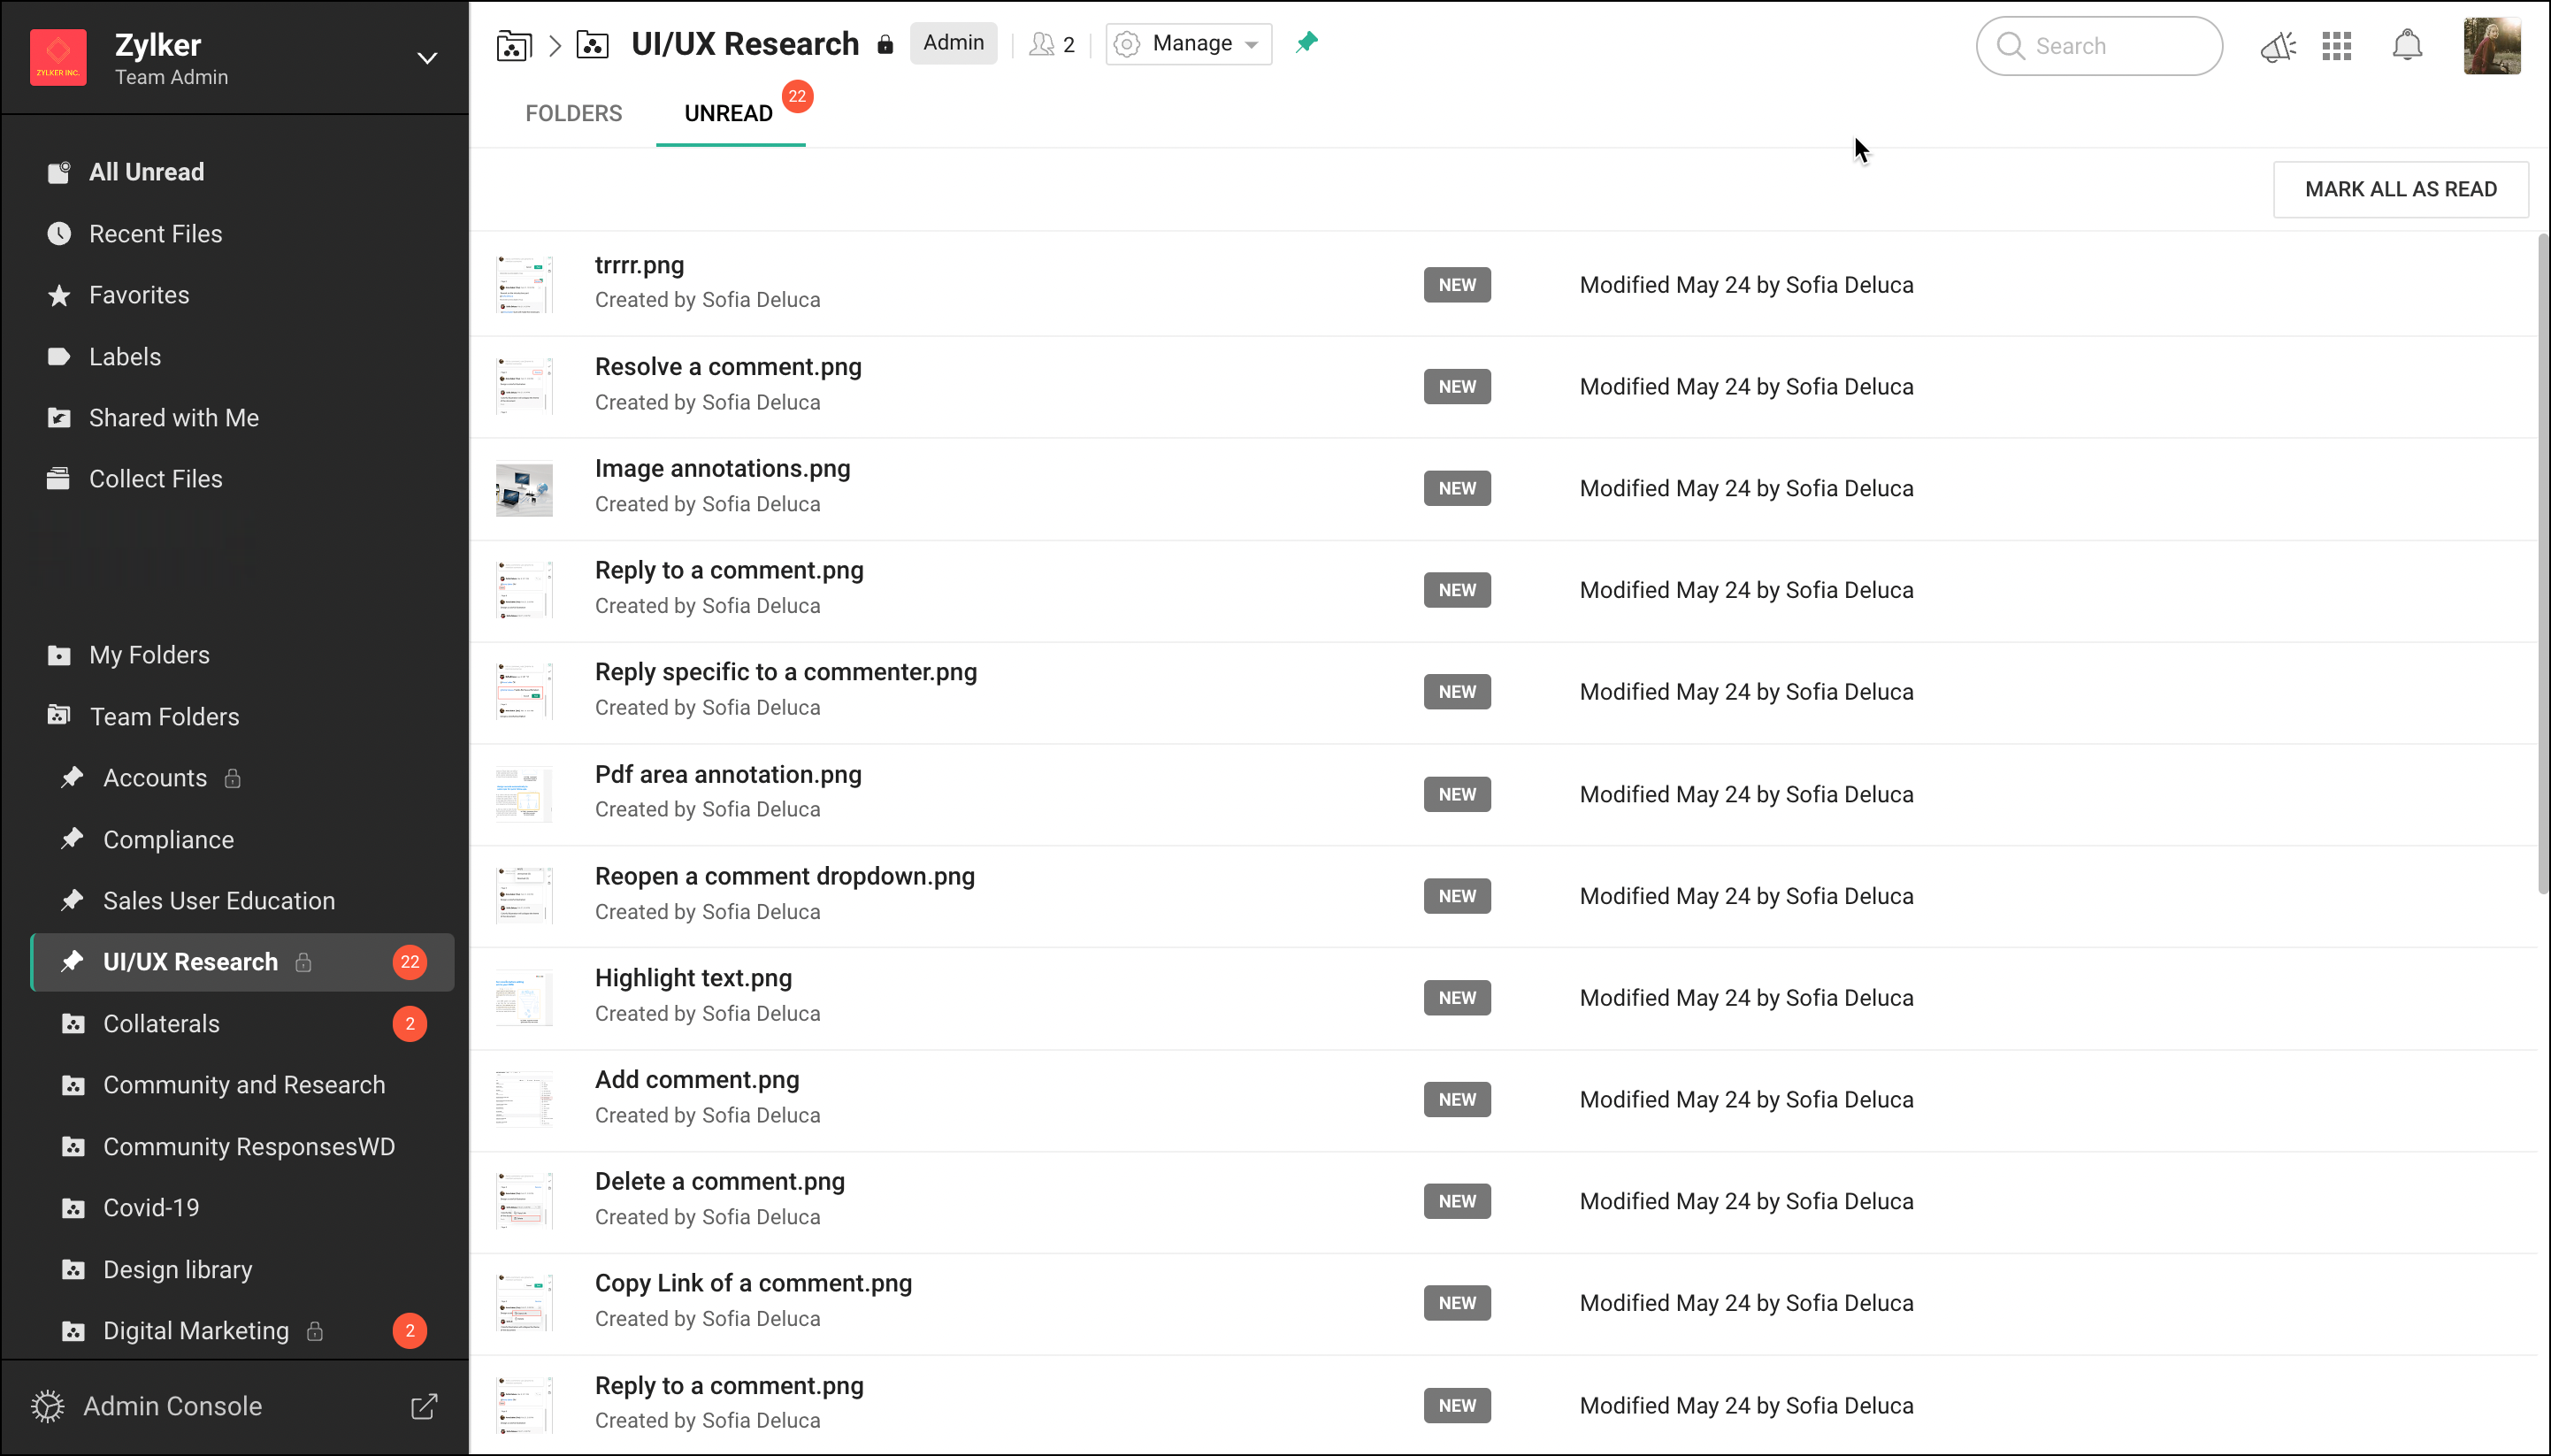
Task: Toggle the green pin icon for UI/UX Research
Action: (1306, 43)
